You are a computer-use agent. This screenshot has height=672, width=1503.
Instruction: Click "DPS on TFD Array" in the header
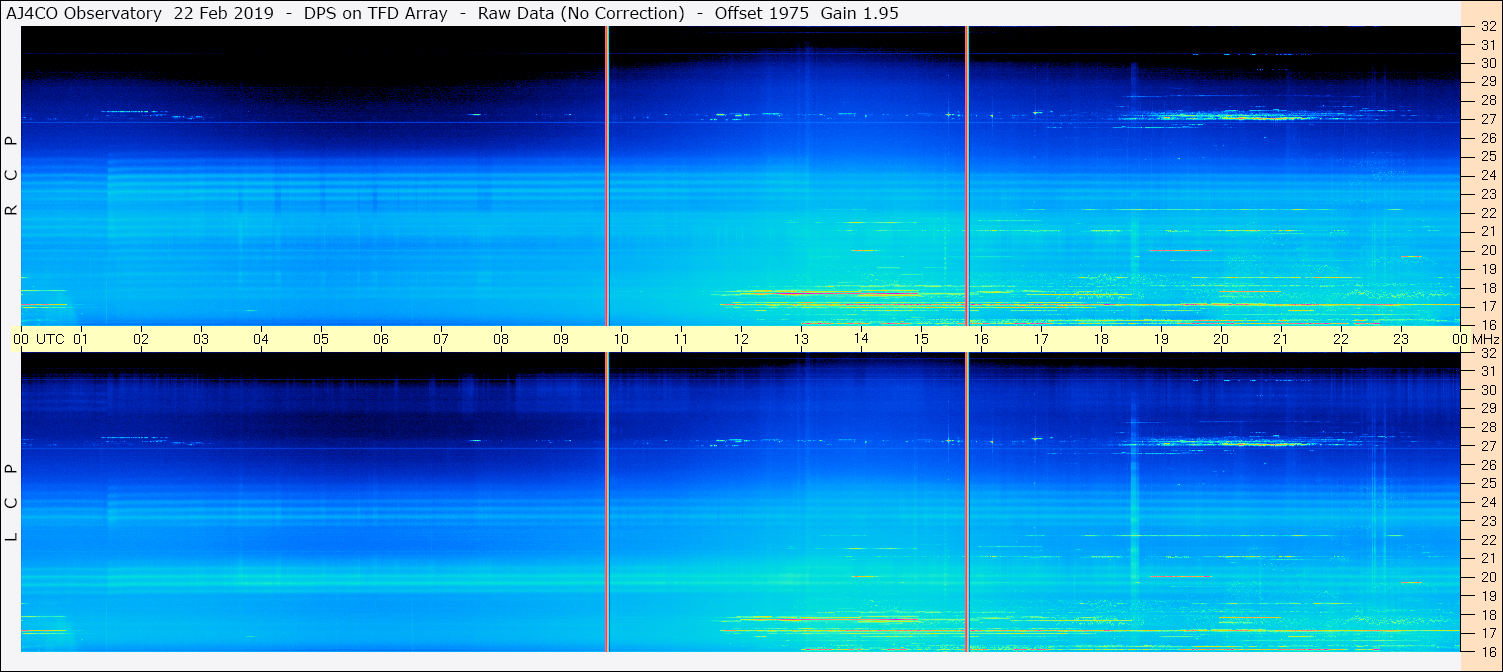click(376, 13)
